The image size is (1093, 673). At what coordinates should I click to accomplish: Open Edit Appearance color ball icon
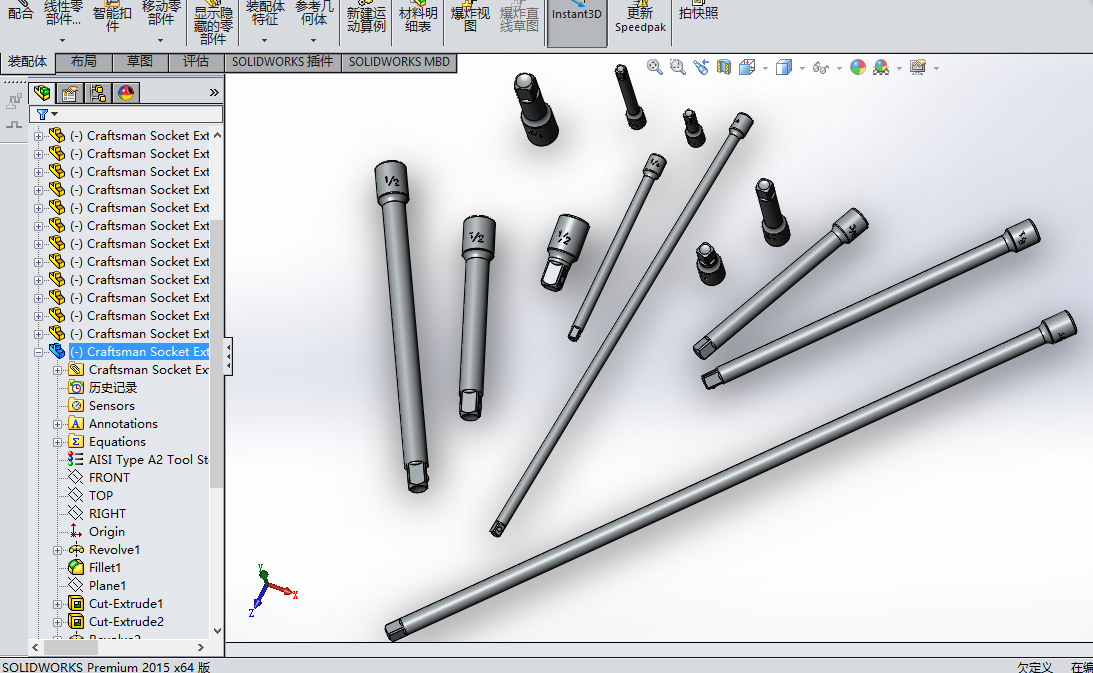tap(857, 67)
